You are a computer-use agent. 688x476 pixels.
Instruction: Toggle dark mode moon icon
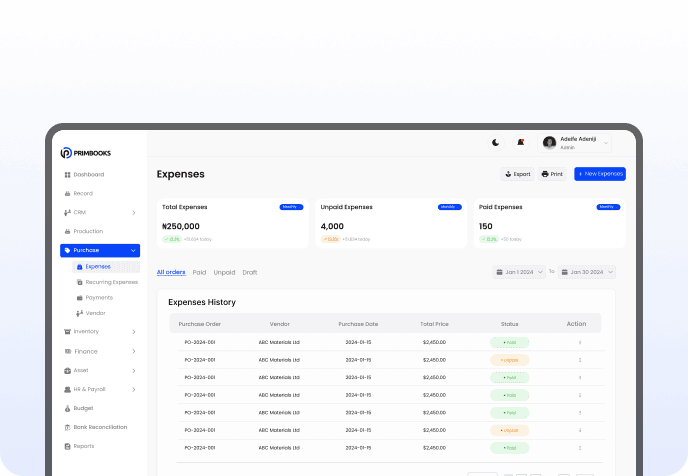[496, 143]
